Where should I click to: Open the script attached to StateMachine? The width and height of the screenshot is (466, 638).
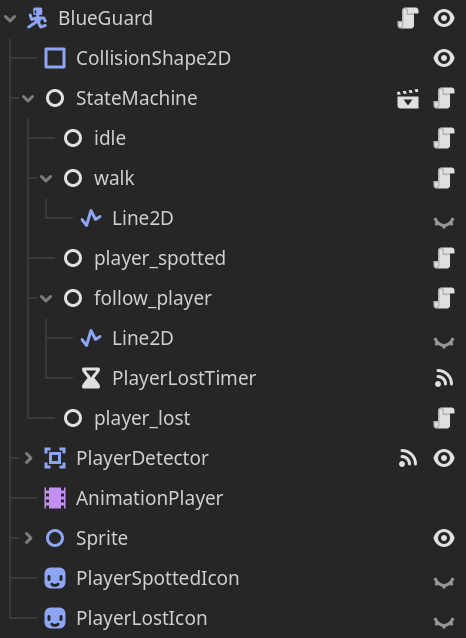(444, 98)
